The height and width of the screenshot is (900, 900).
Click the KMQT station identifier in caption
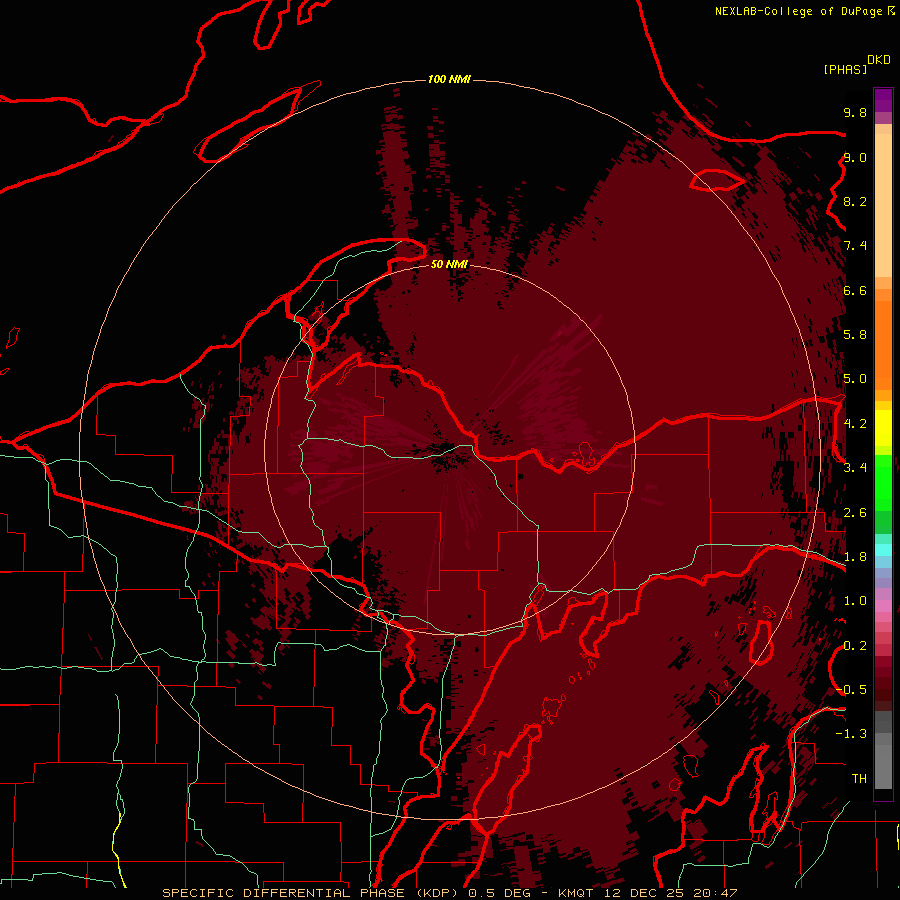[577, 893]
